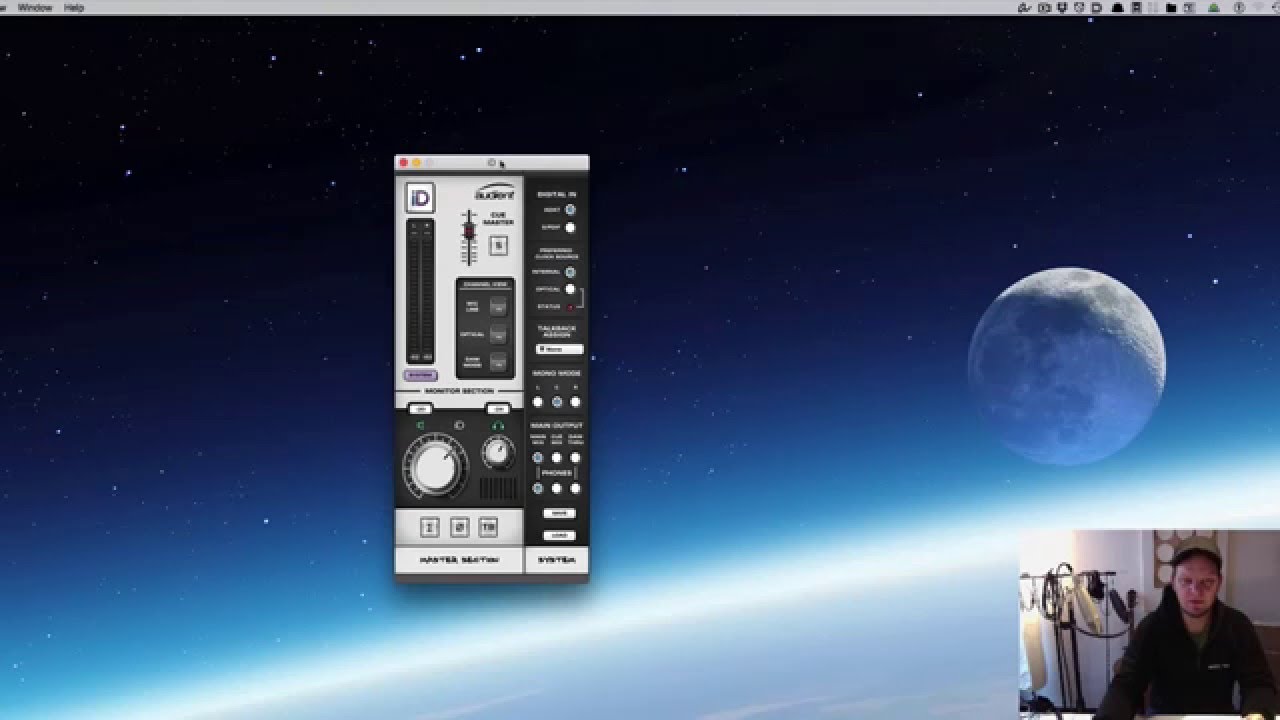Click the left Off button above speaker

click(x=420, y=409)
